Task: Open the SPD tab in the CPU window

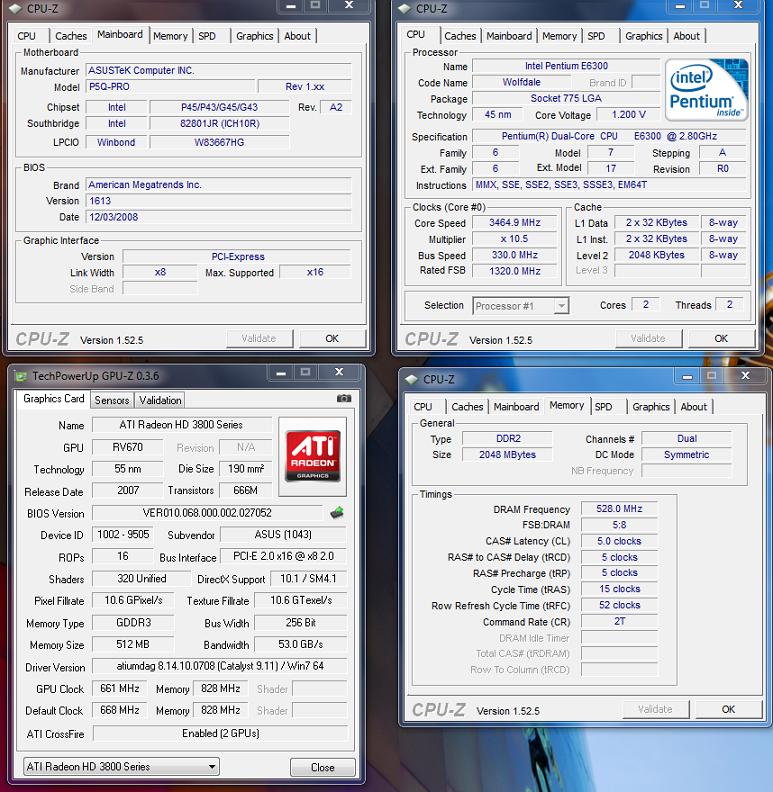Action: [596, 36]
